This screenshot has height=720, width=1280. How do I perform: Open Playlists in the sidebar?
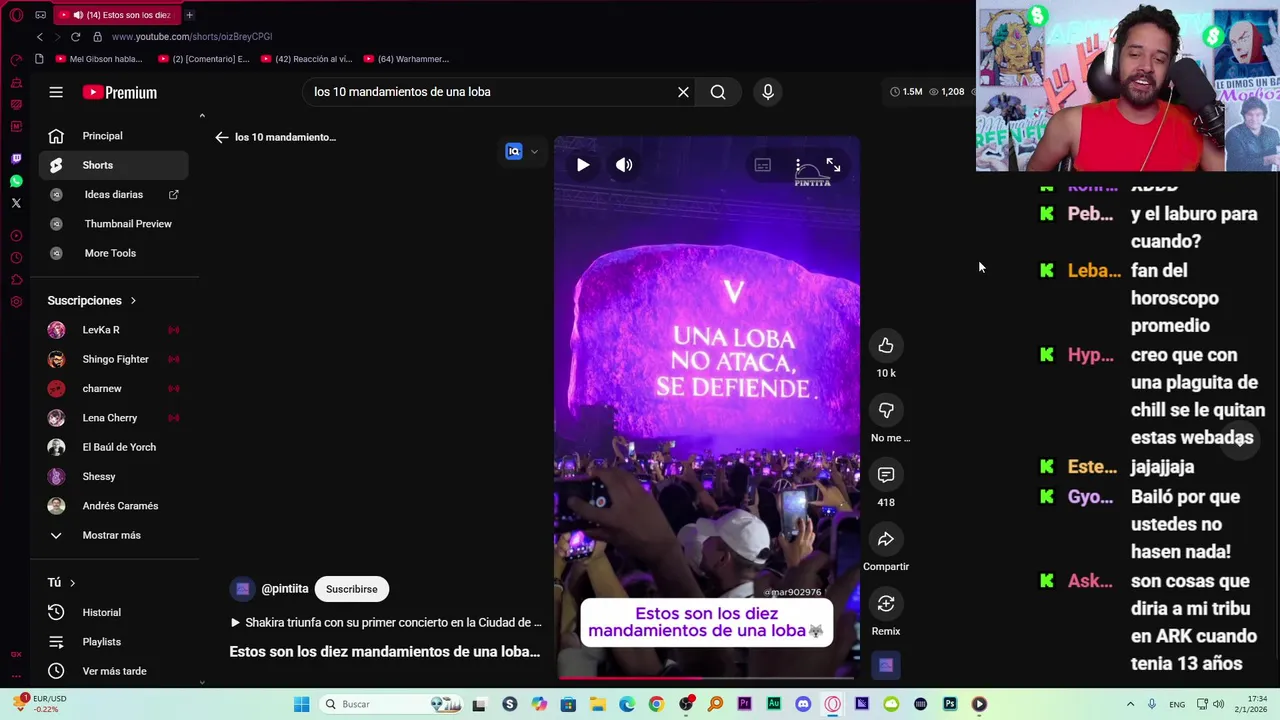click(113, 642)
